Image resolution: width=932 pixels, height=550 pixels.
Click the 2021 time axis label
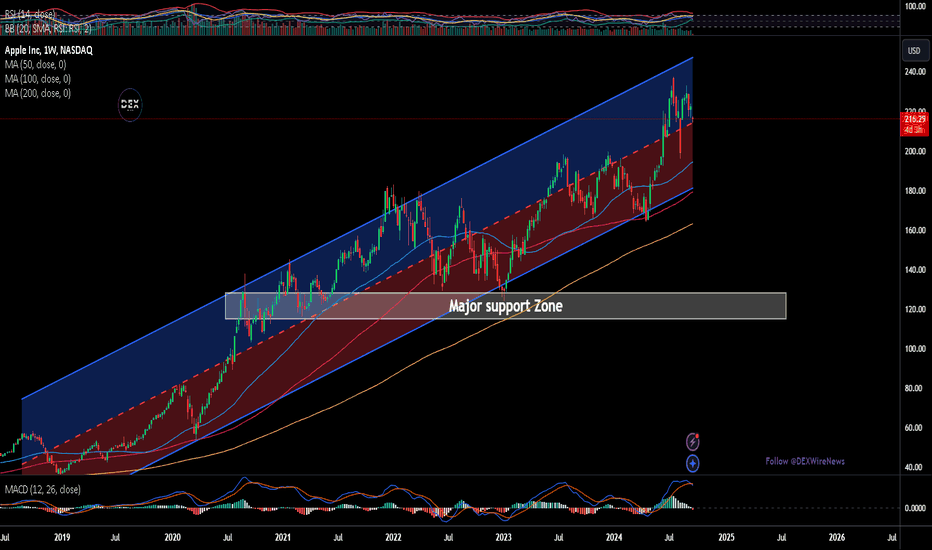click(x=283, y=538)
